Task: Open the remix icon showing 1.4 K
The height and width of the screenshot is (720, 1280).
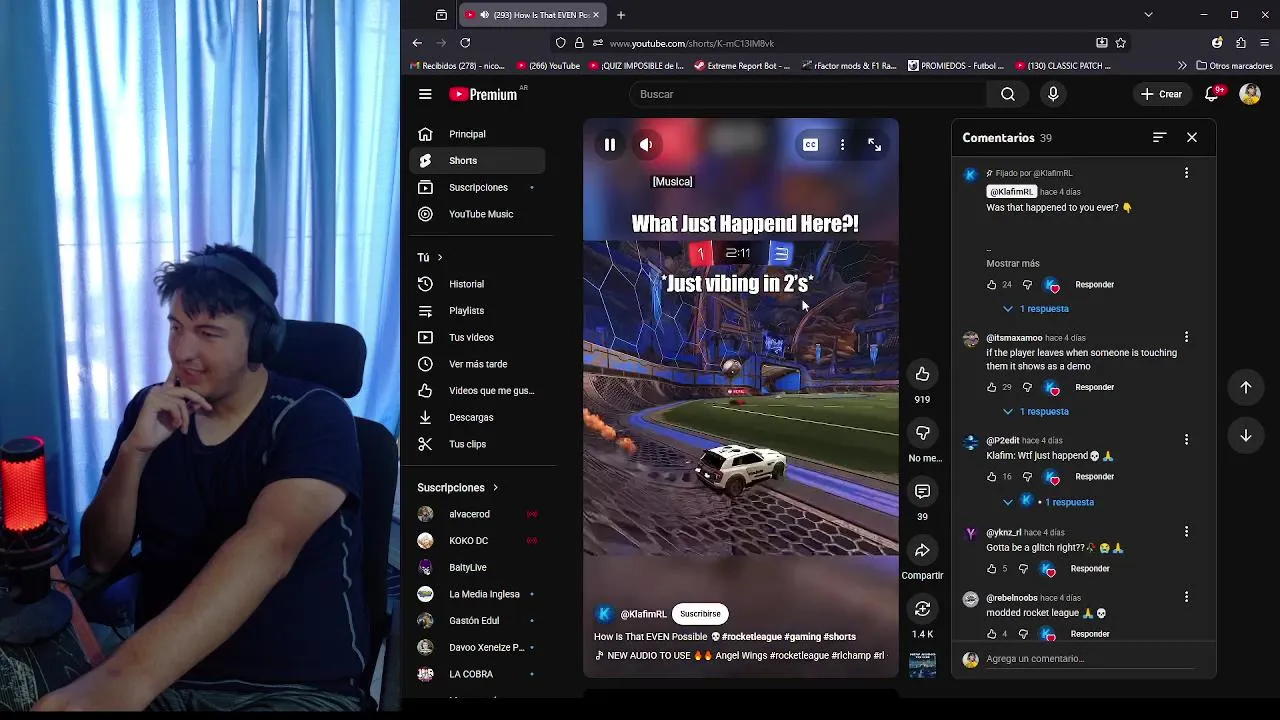Action: click(x=922, y=608)
